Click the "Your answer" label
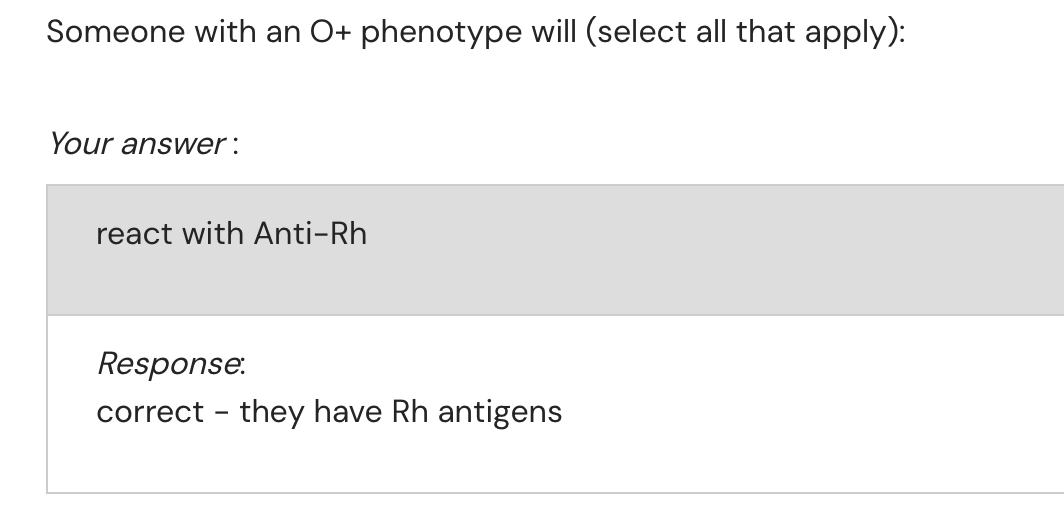 (137, 144)
